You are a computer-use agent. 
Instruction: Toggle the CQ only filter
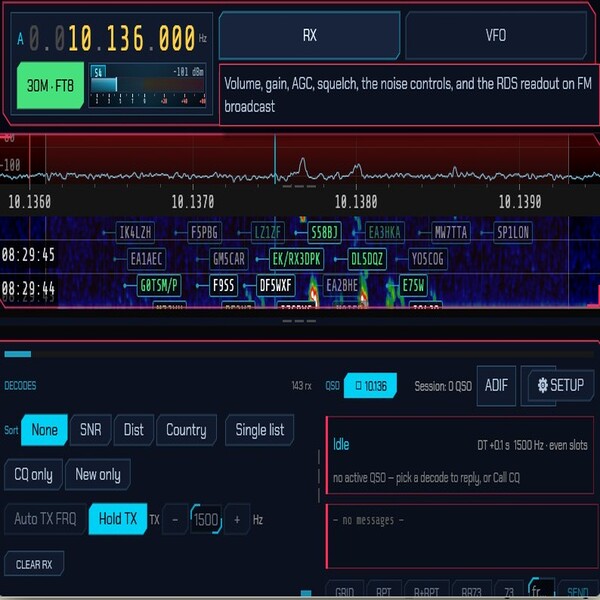tap(33, 474)
